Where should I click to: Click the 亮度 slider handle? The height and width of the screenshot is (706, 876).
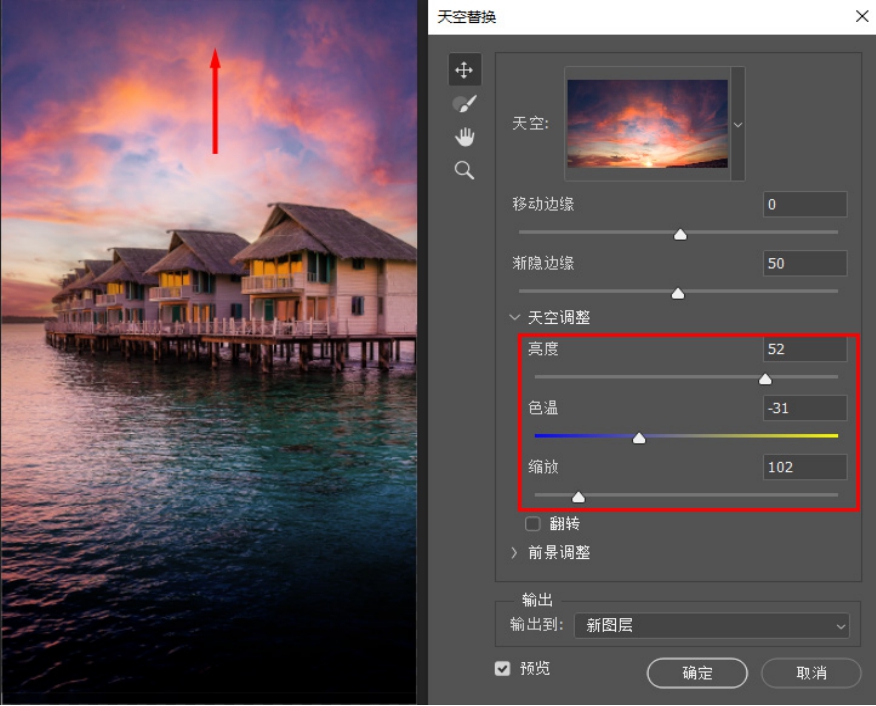coord(765,379)
